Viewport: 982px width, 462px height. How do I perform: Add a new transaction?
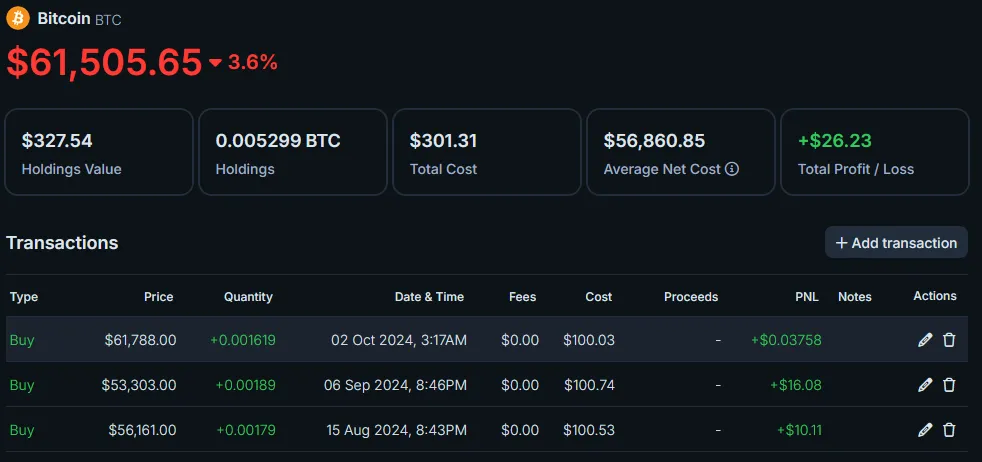896,242
